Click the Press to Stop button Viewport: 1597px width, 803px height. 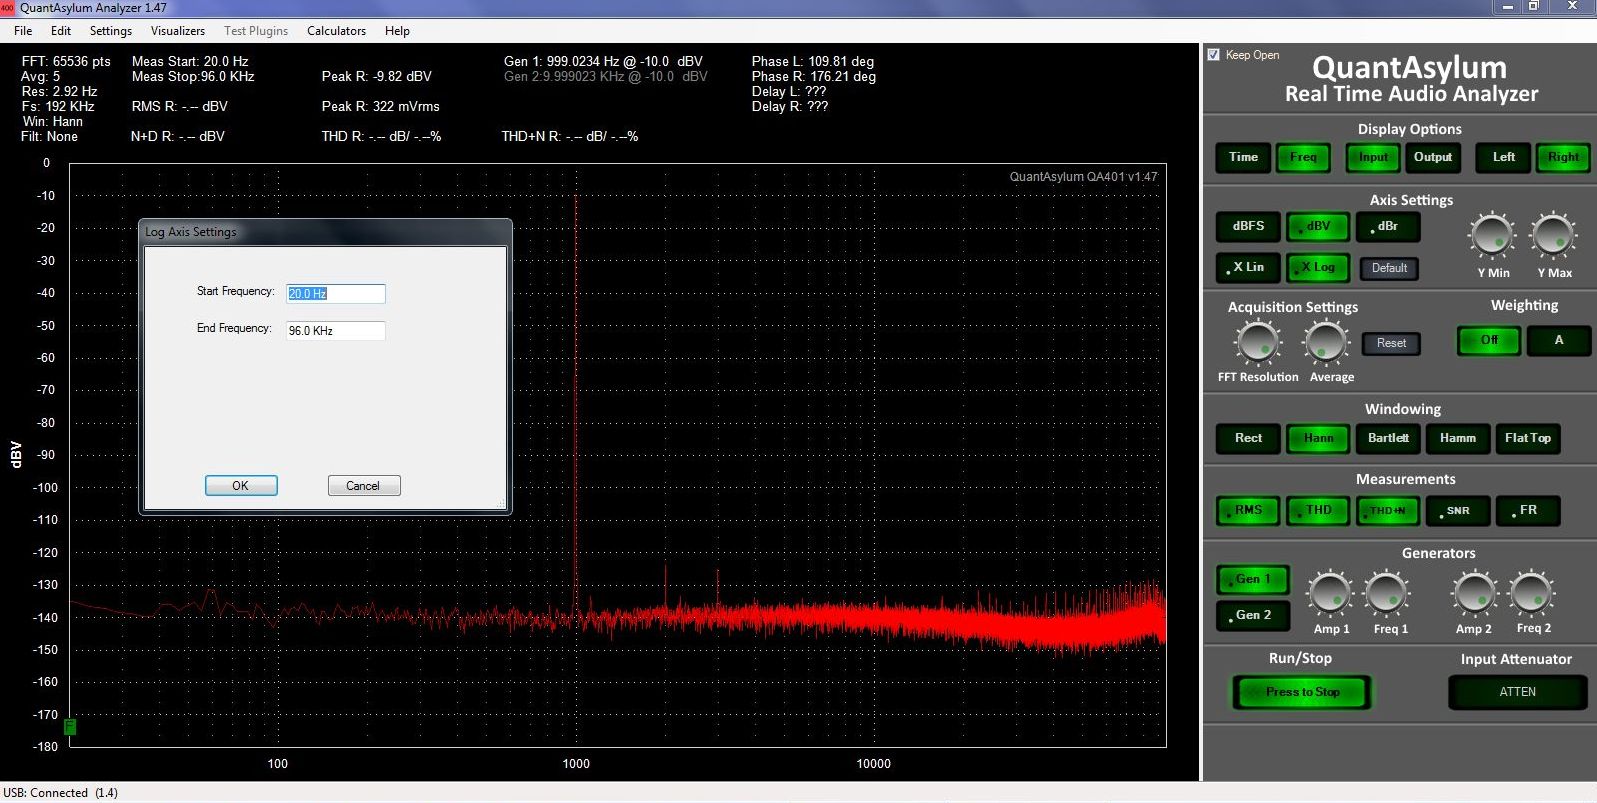[x=1302, y=692]
